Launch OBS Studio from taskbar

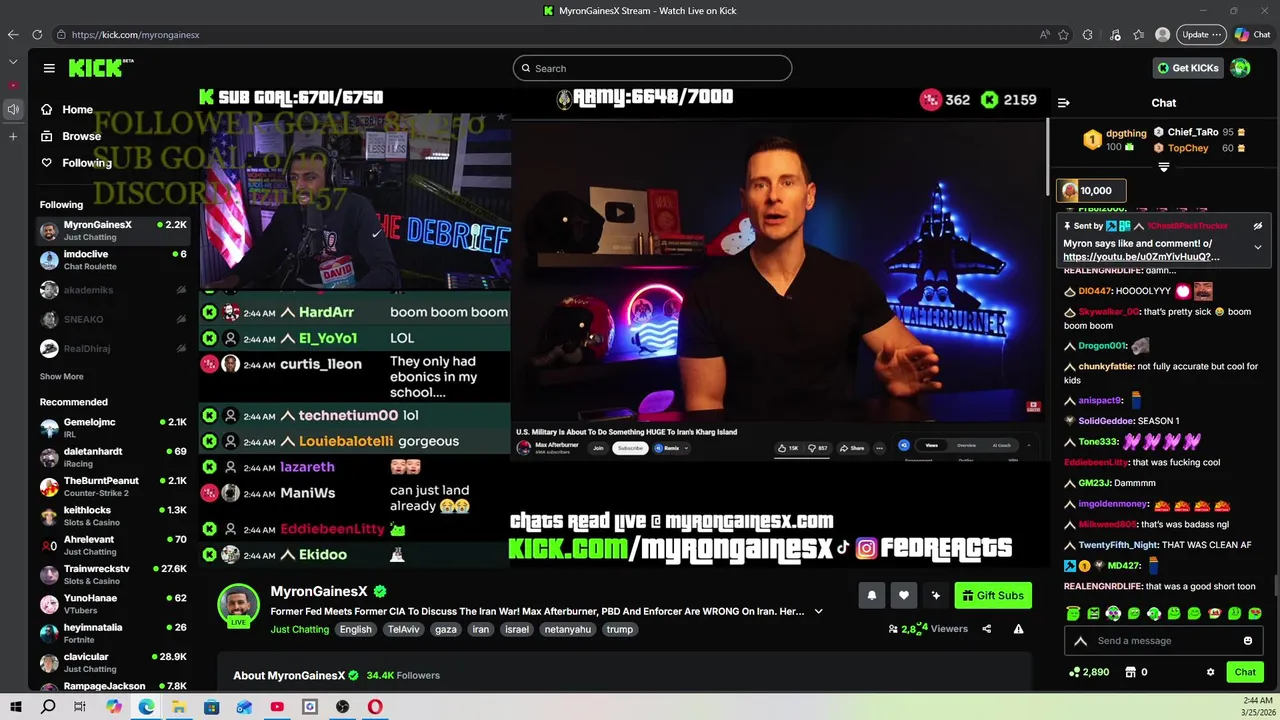342,707
